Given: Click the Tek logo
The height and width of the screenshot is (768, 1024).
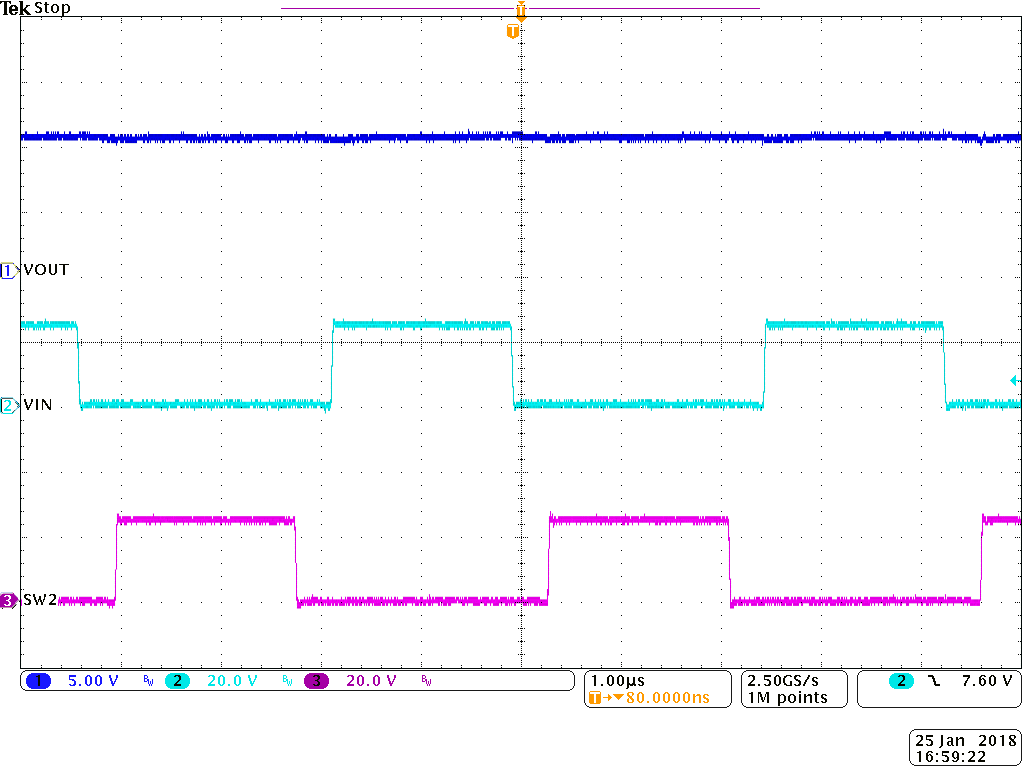Looking at the screenshot, I should point(16,8).
